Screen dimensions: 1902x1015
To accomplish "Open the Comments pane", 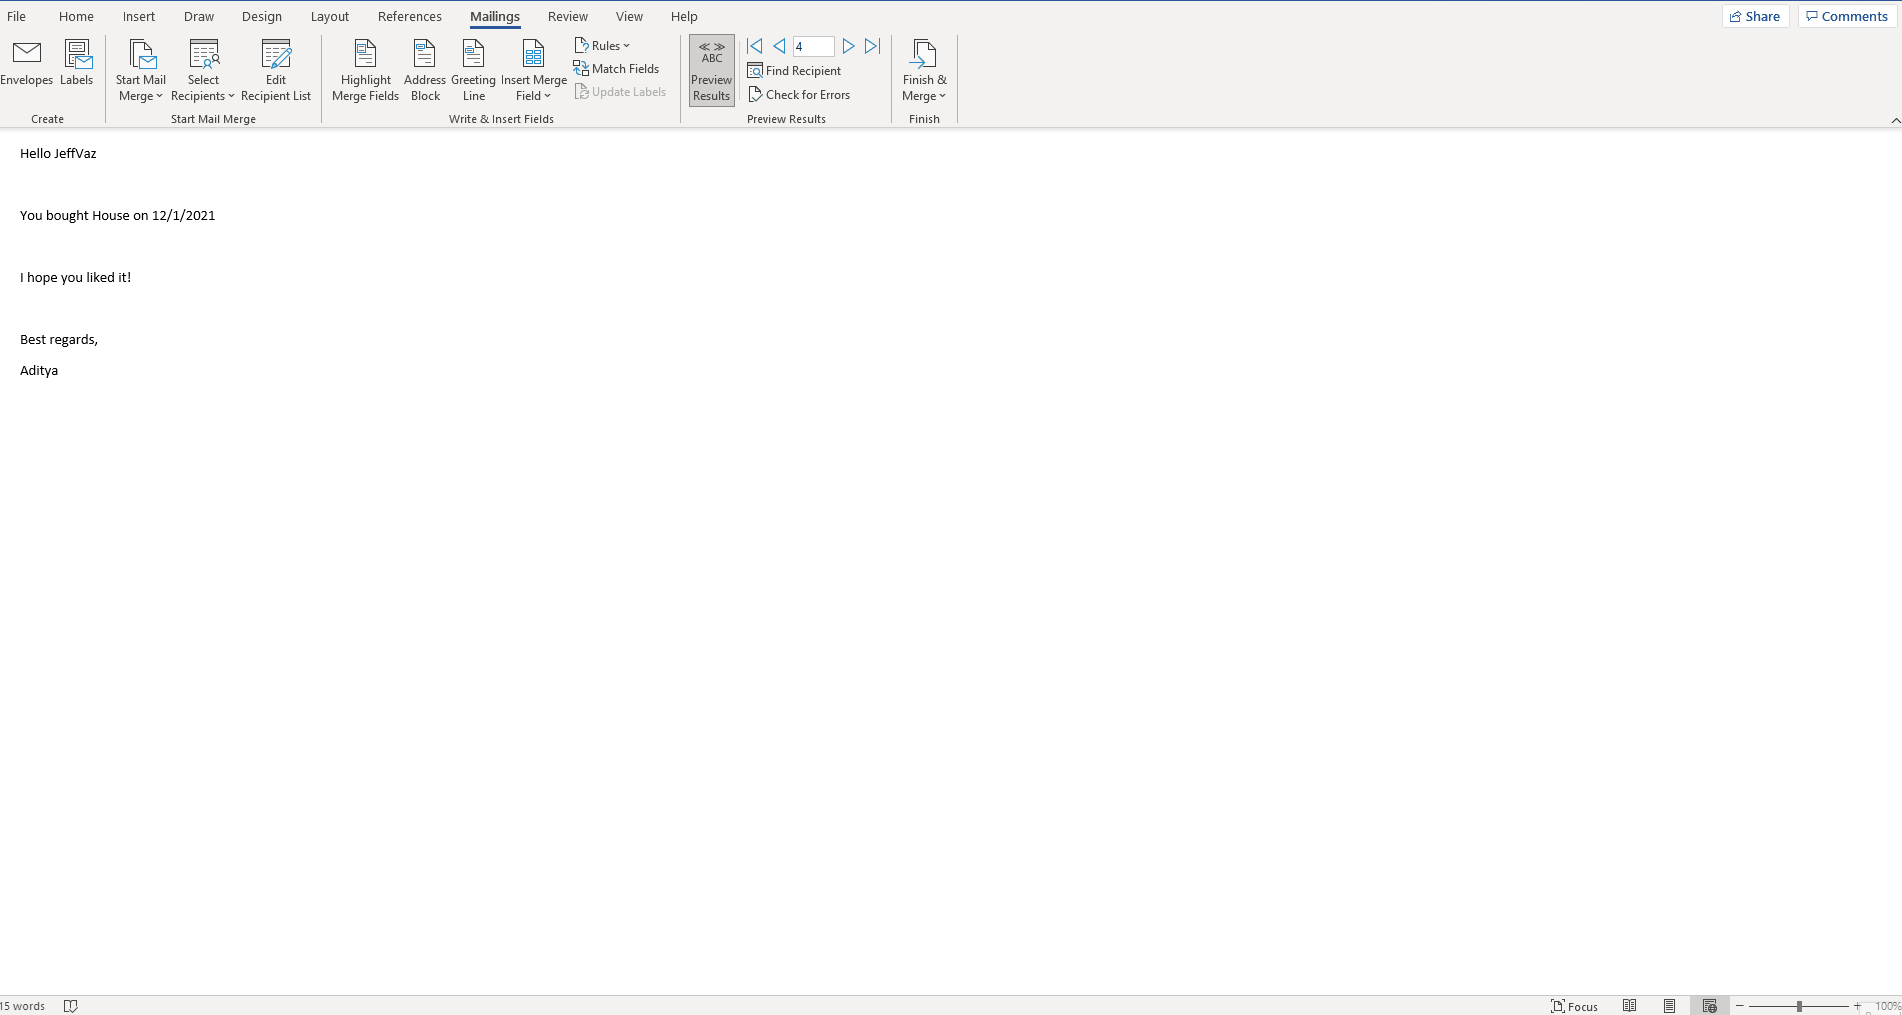I will tap(1847, 16).
